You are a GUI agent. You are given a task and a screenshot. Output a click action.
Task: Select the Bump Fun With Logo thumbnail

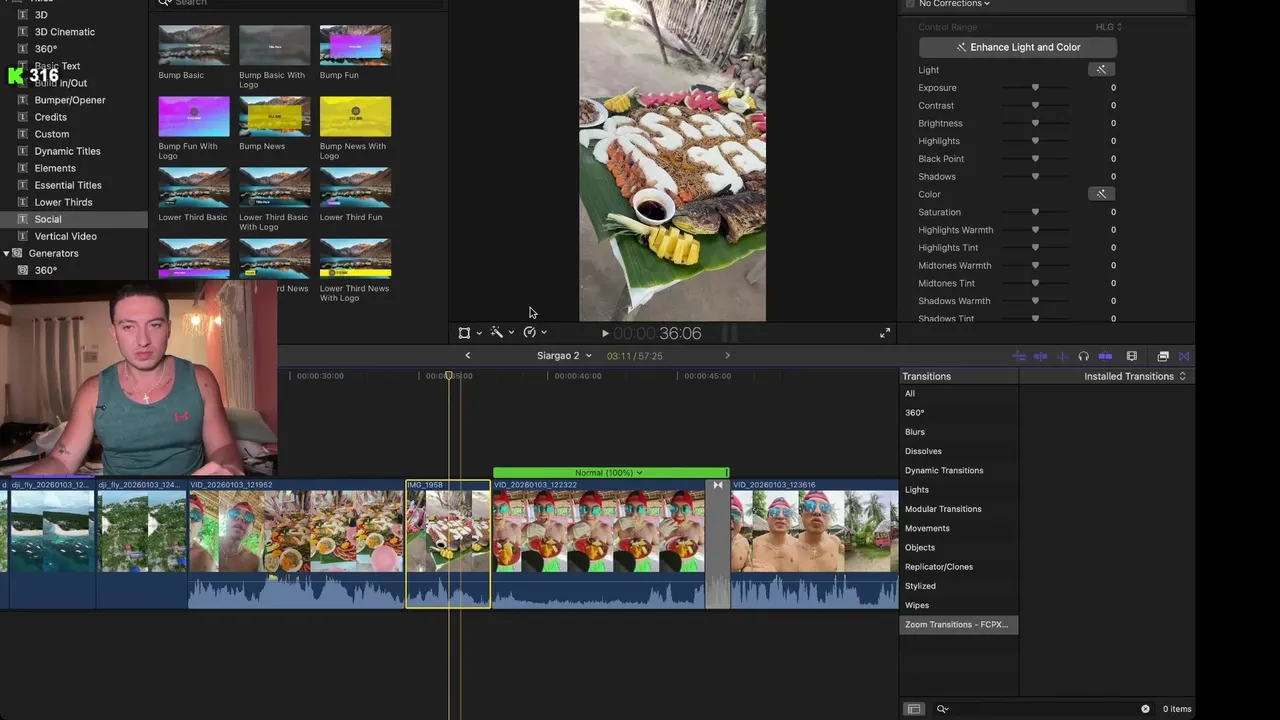(194, 117)
